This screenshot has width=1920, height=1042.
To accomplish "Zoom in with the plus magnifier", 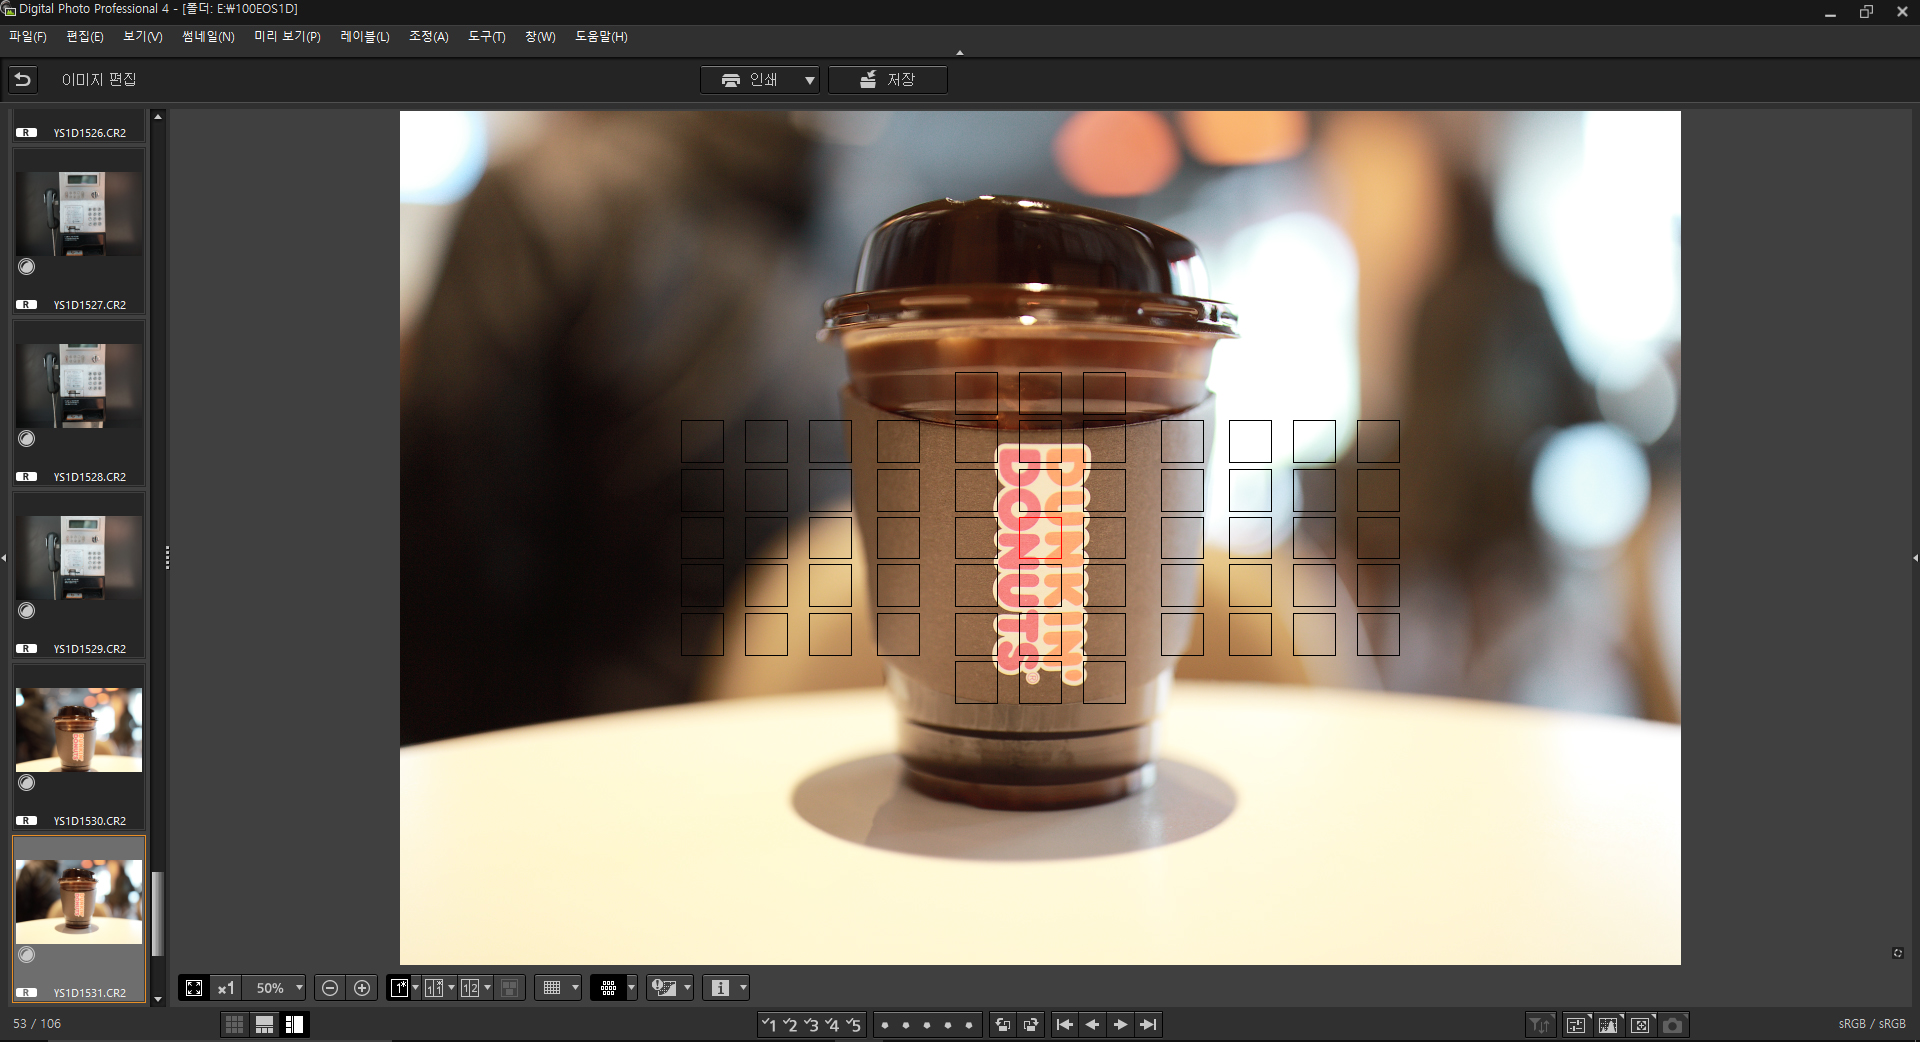I will [362, 988].
